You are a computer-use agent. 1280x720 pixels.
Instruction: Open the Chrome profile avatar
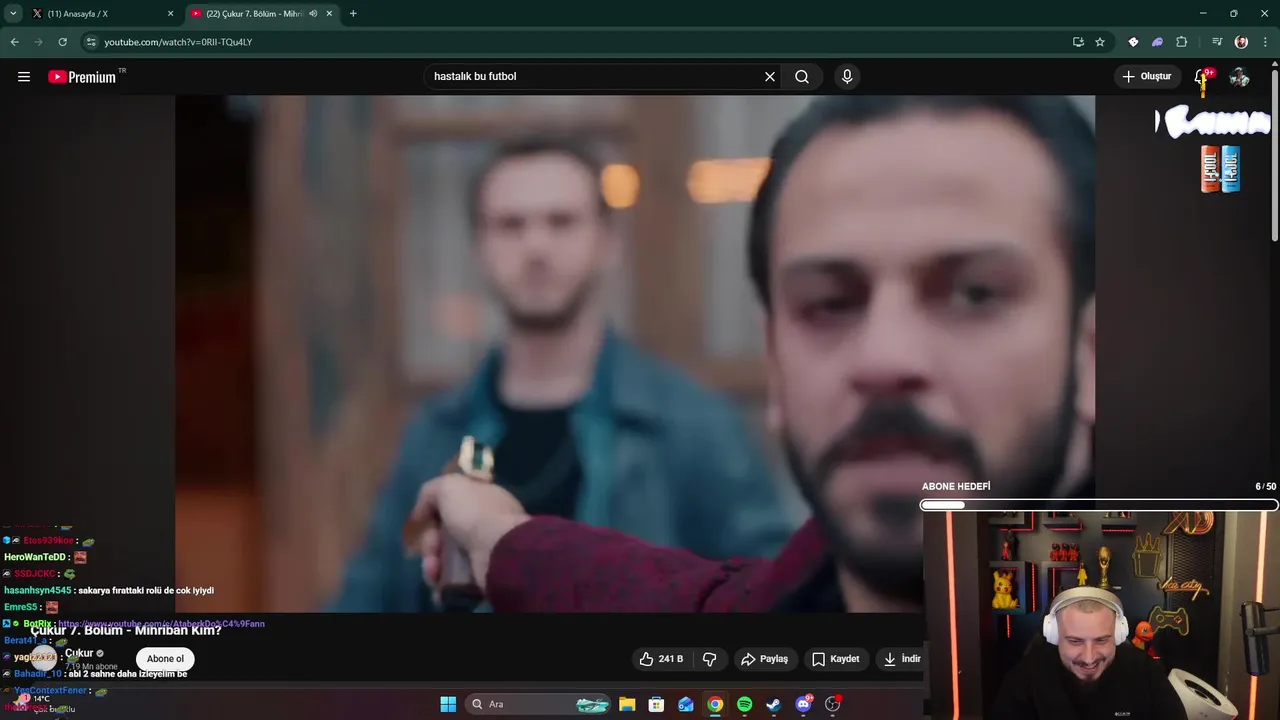(x=1241, y=42)
